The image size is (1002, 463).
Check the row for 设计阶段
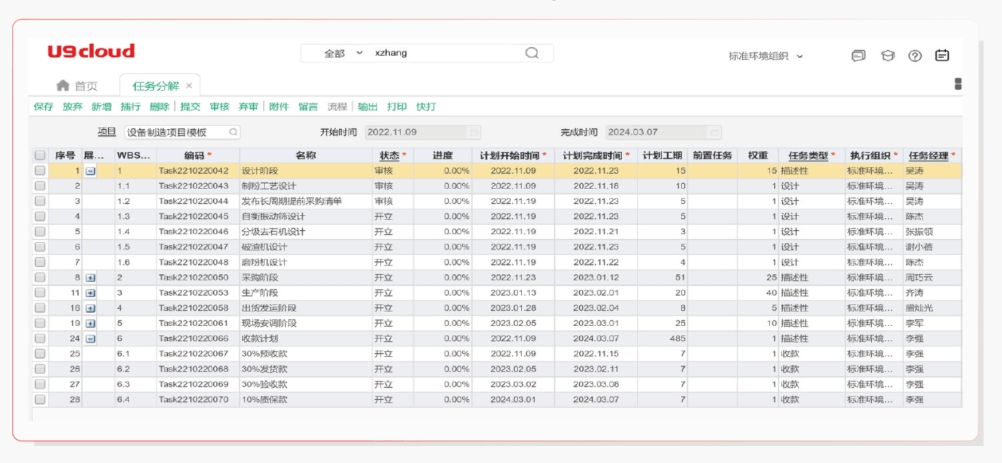tap(40, 171)
